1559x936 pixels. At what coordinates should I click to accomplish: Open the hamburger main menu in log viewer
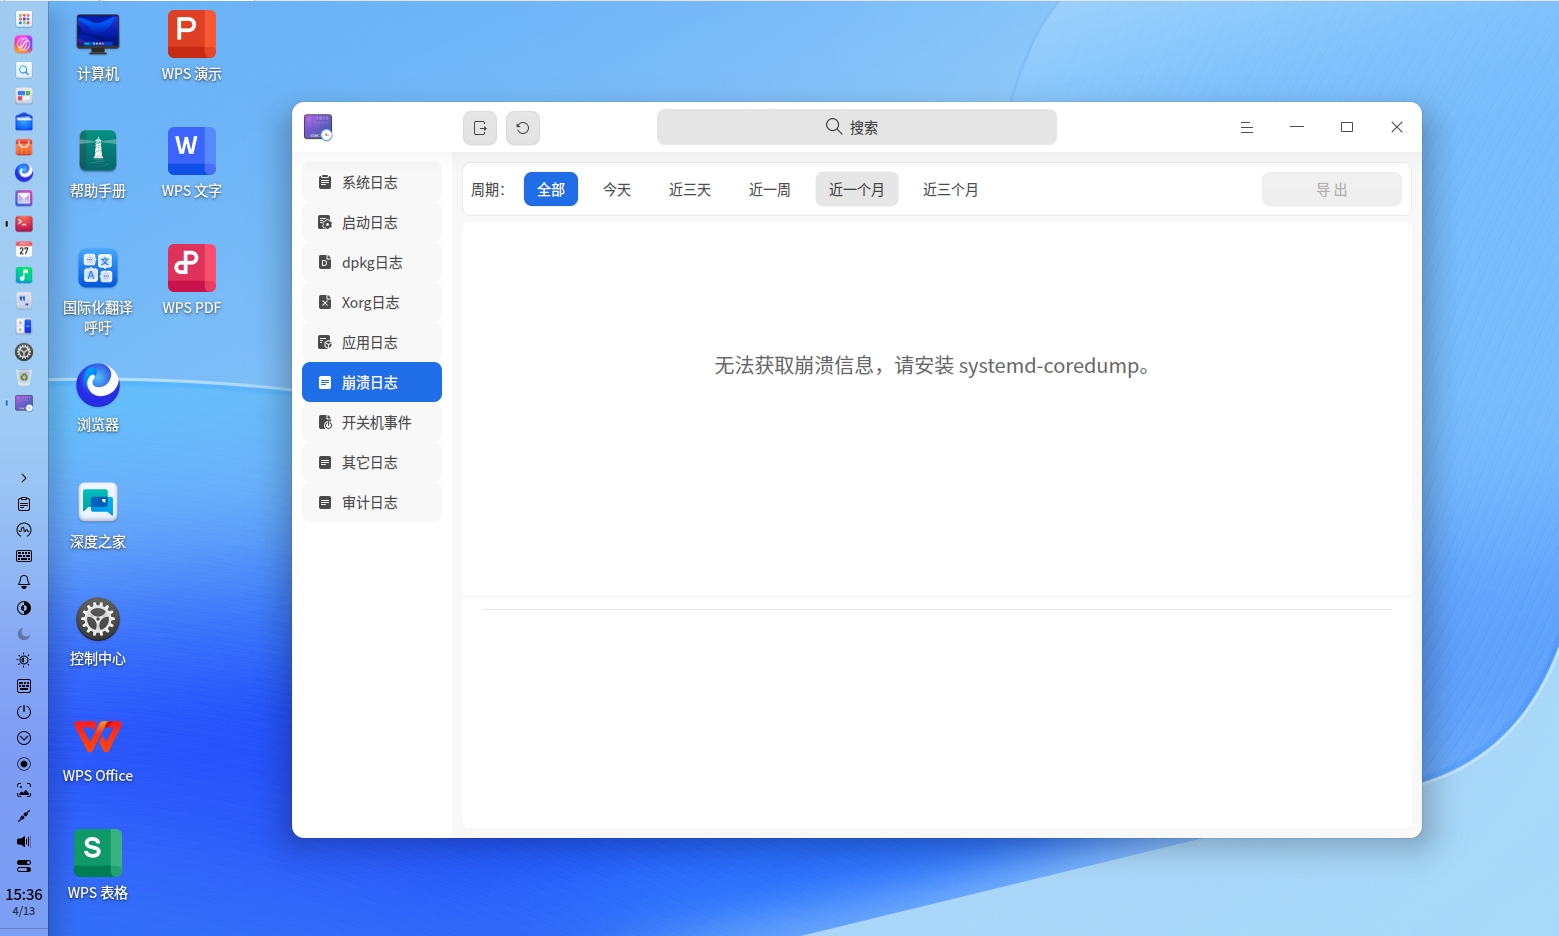1247,127
